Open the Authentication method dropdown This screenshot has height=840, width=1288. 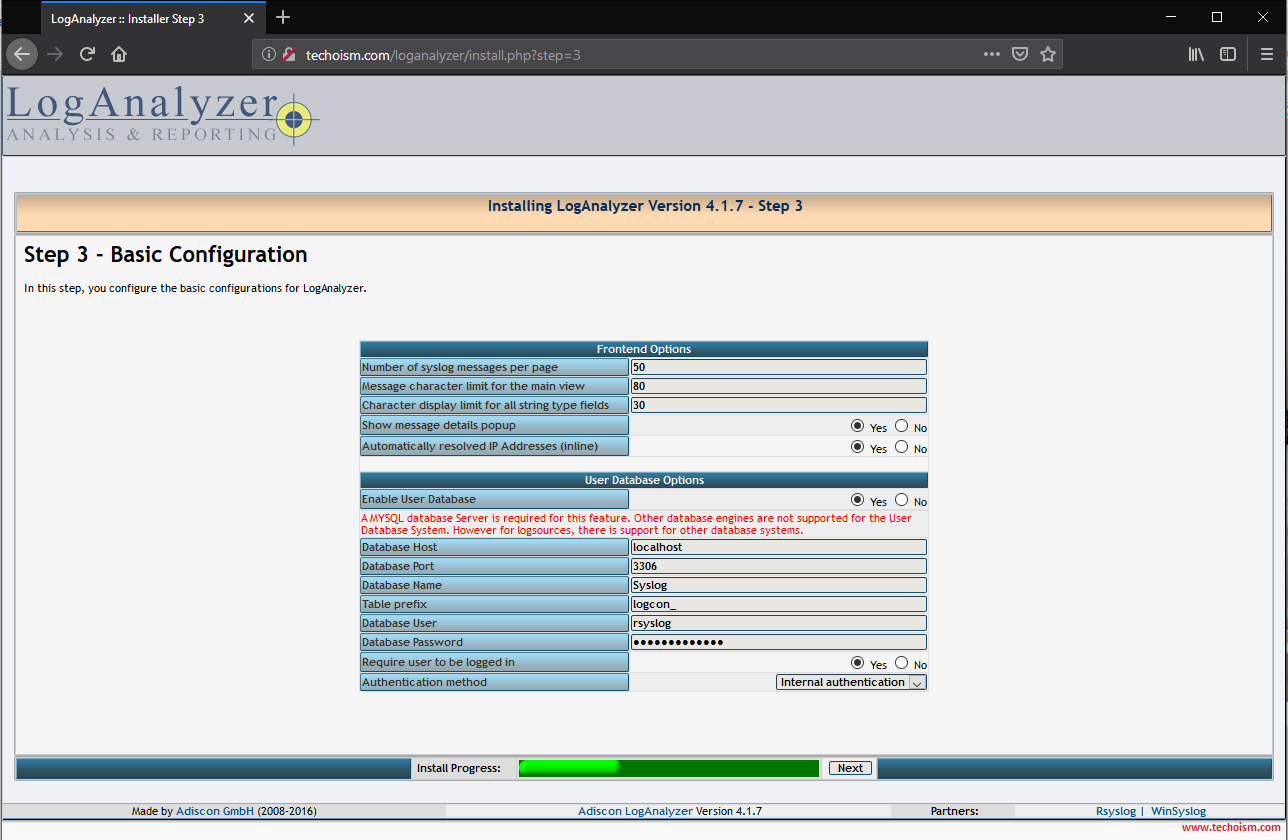point(851,682)
